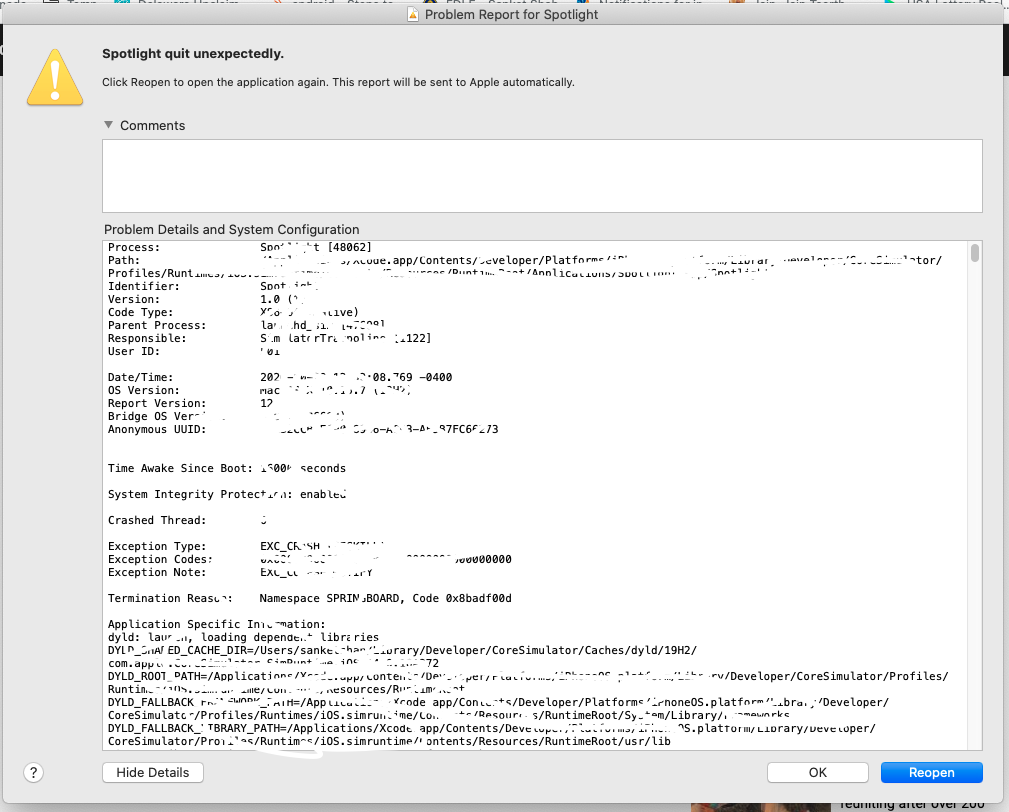
Task: Collapse the Comments disclosure triangle
Action: pos(108,125)
